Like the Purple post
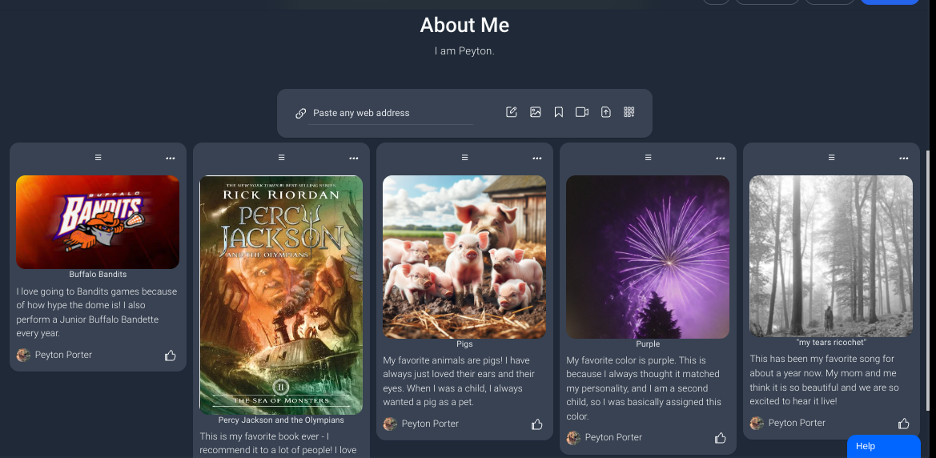This screenshot has width=936, height=458. (x=720, y=438)
